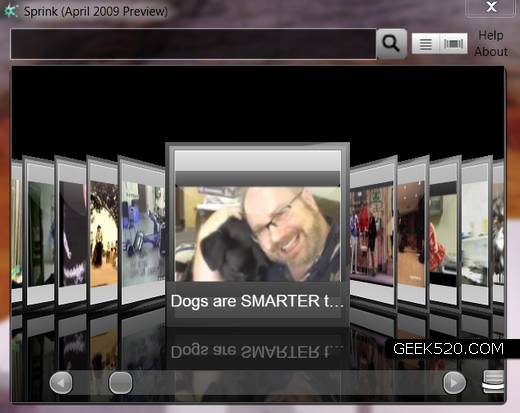
Task: Click the left arrow carousel button
Action: [61, 383]
